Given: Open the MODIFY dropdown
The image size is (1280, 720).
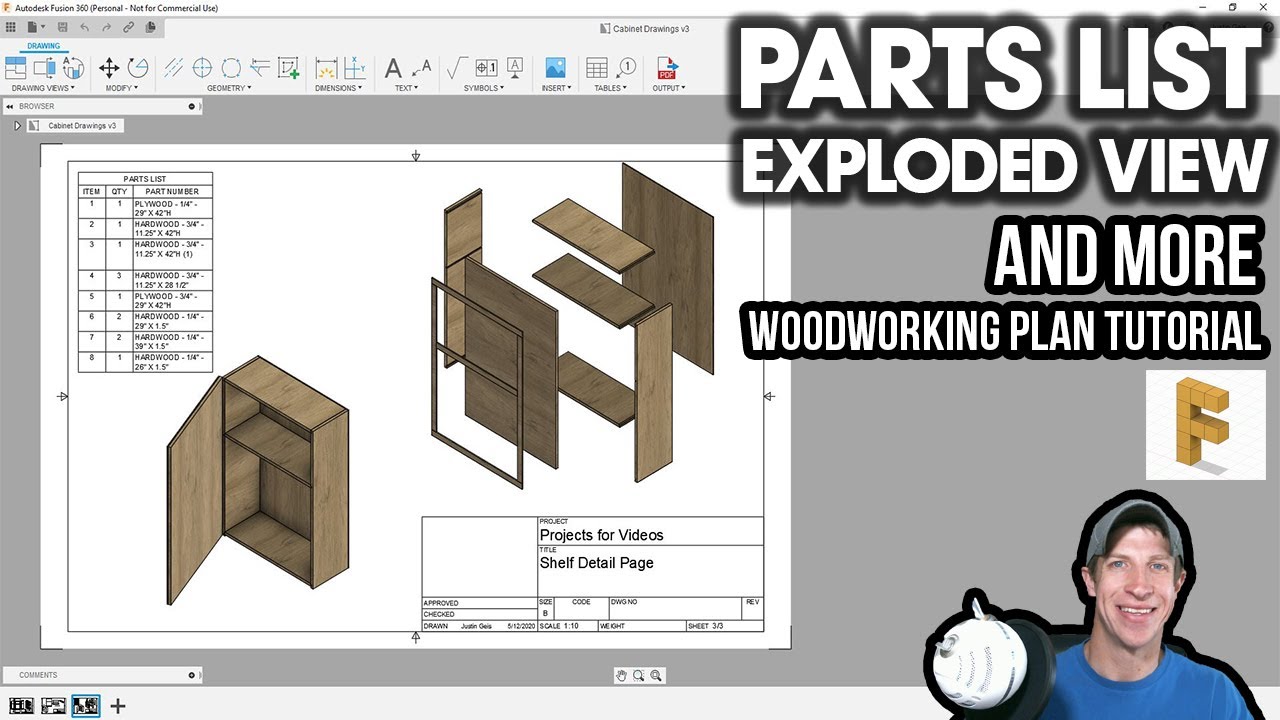Looking at the screenshot, I should pos(122,88).
